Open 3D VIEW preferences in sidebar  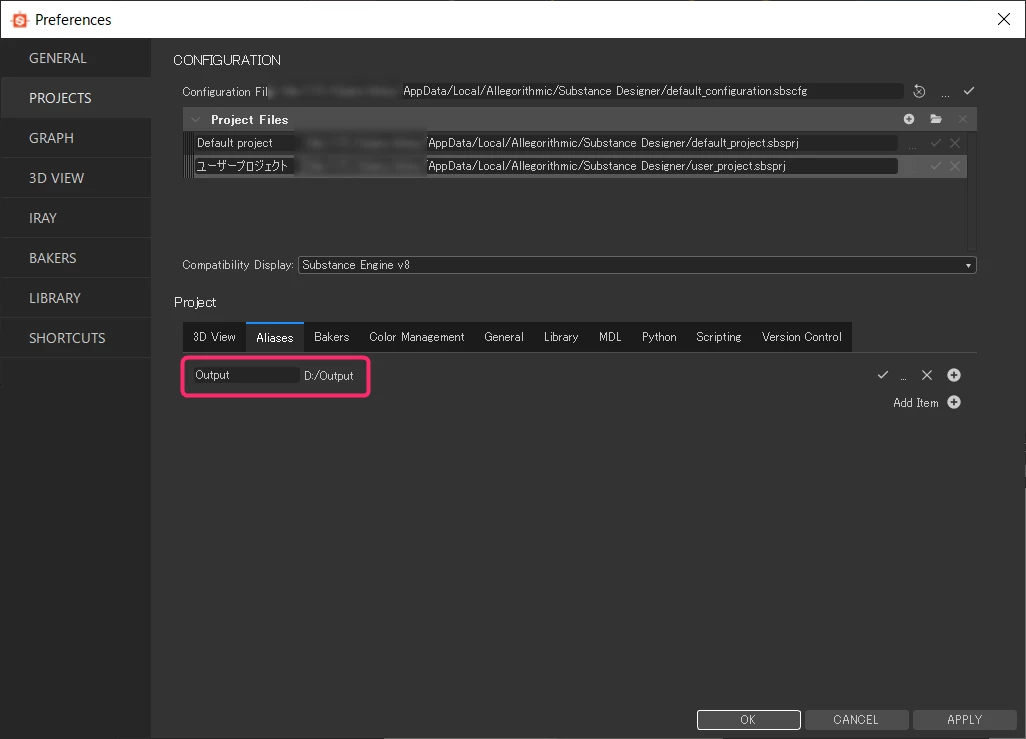click(x=76, y=178)
